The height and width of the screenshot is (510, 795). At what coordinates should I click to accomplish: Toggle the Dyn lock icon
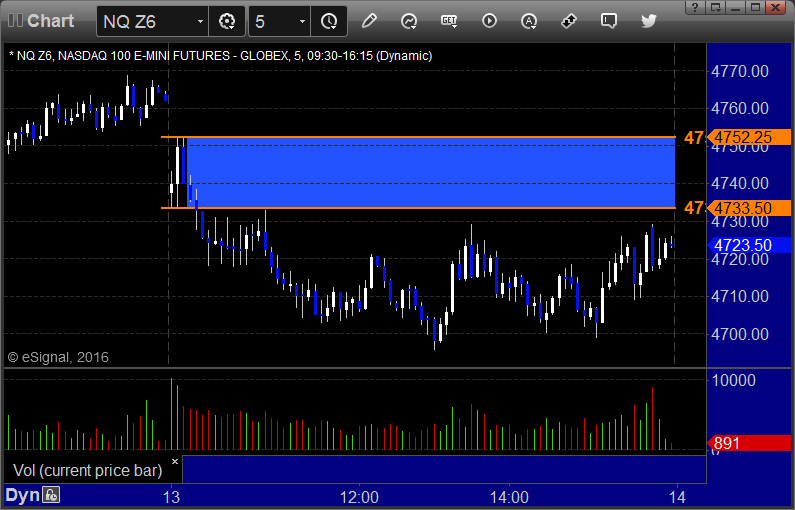[51, 494]
